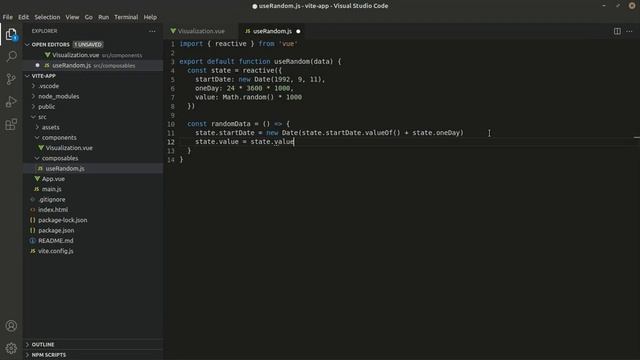Click the 'reactive' import on line 1
The height and width of the screenshot is (360, 640).
click(x=231, y=44)
